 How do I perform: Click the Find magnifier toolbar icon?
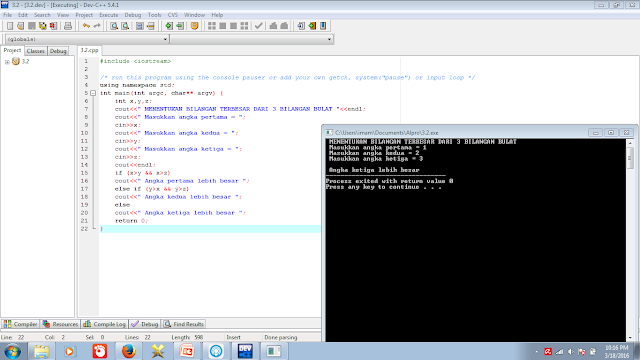[x=114, y=26]
